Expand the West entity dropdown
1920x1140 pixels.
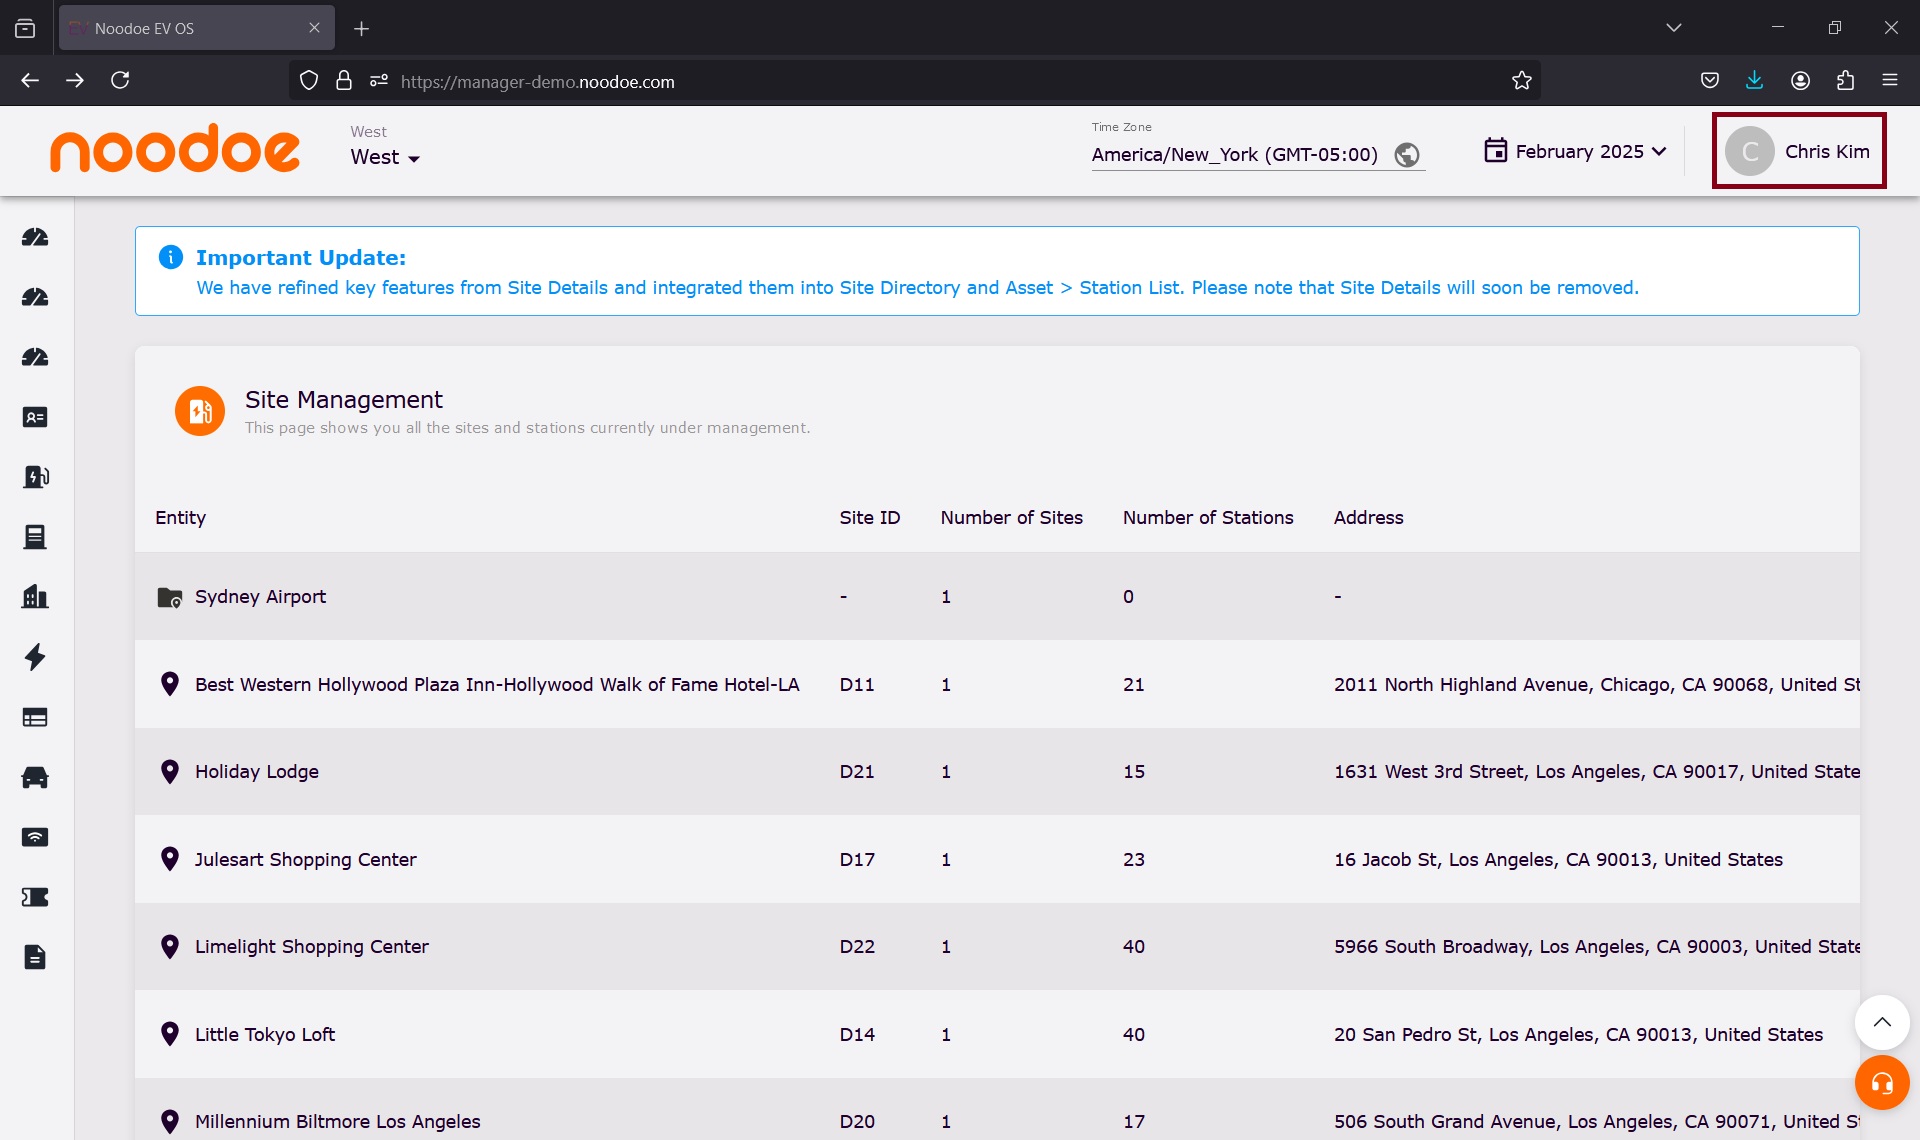pyautogui.click(x=385, y=157)
